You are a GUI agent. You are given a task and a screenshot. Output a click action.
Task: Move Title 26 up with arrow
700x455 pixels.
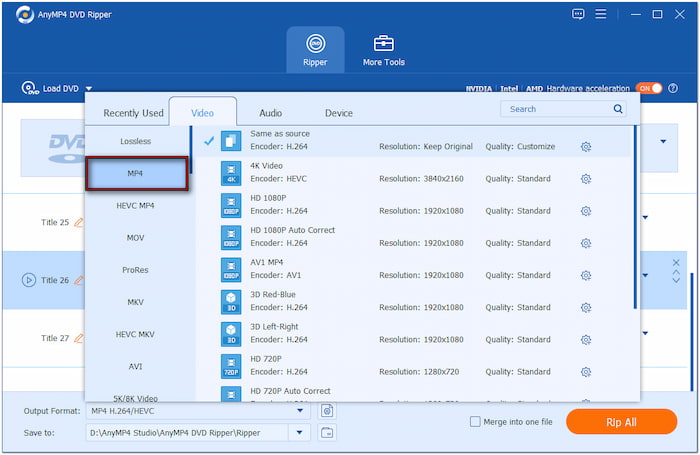click(x=676, y=272)
